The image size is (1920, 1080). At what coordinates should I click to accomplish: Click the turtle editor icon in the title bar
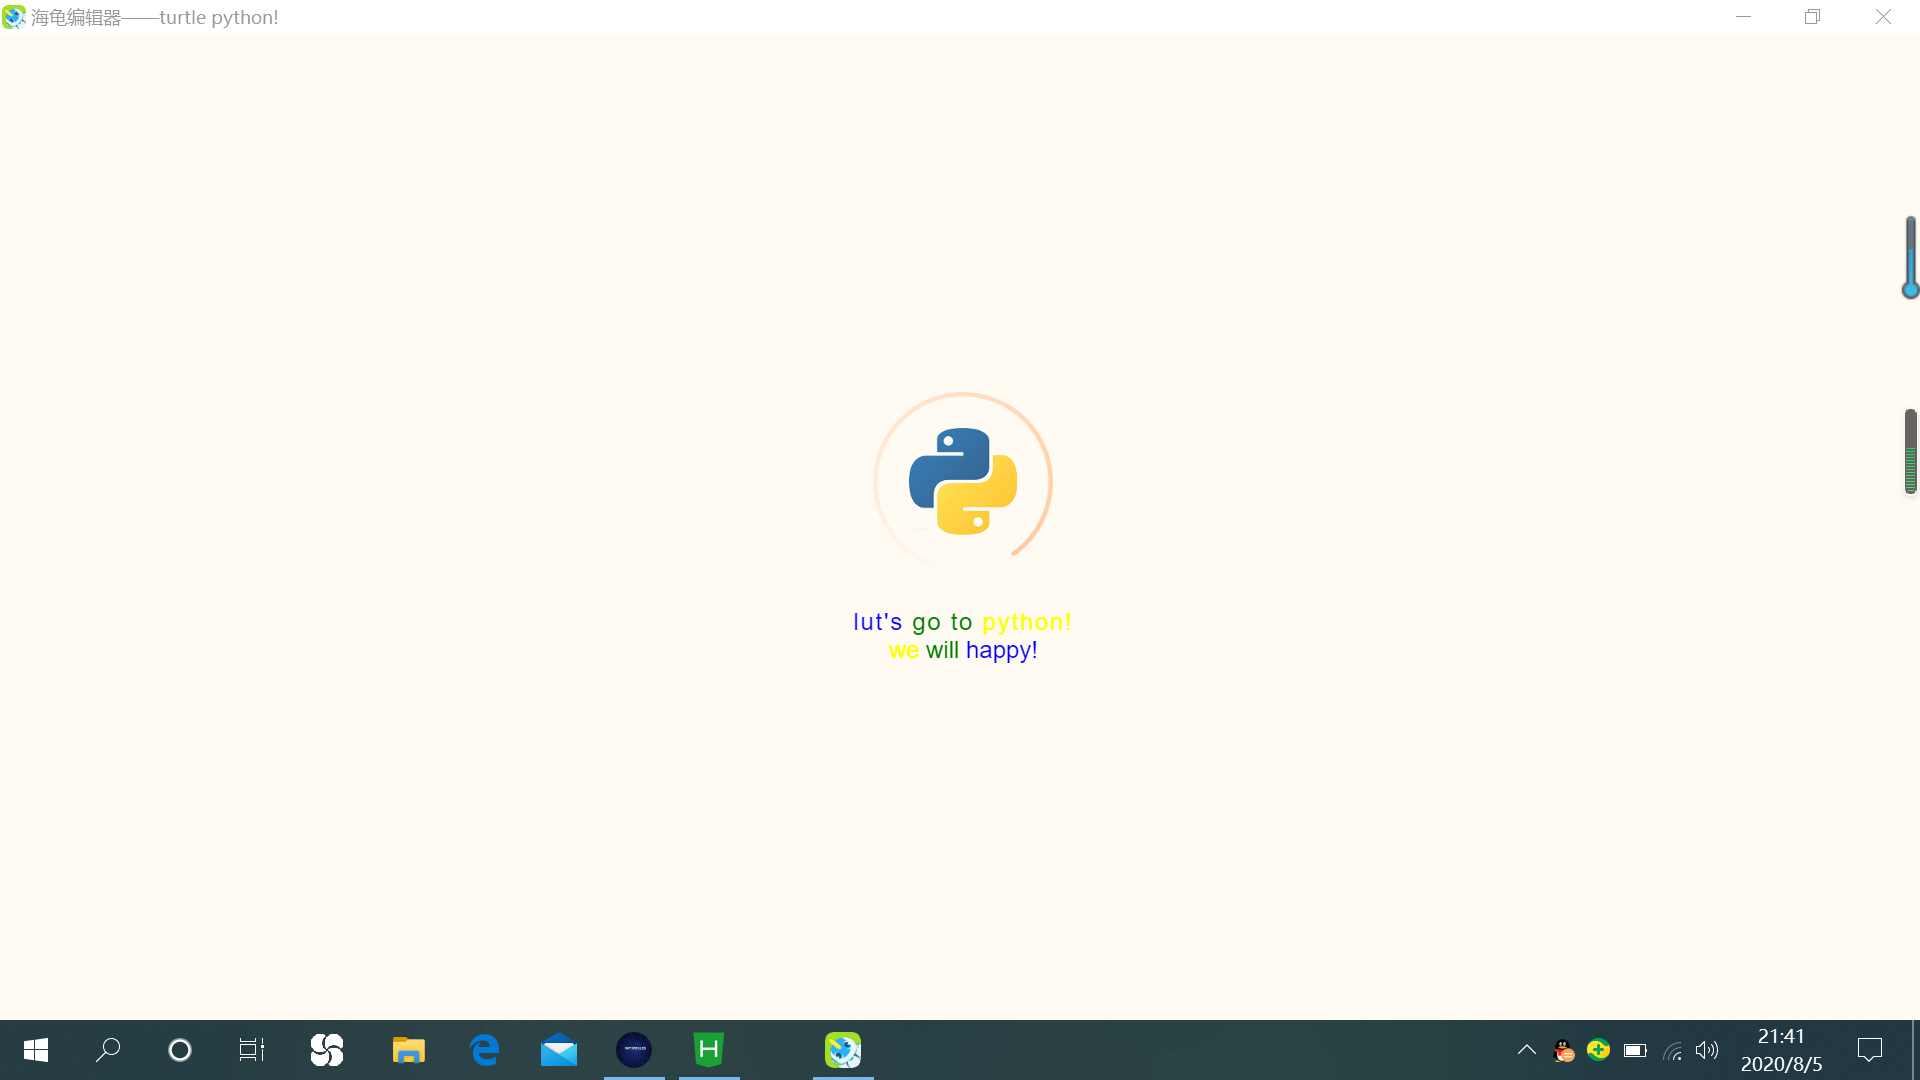click(x=14, y=17)
